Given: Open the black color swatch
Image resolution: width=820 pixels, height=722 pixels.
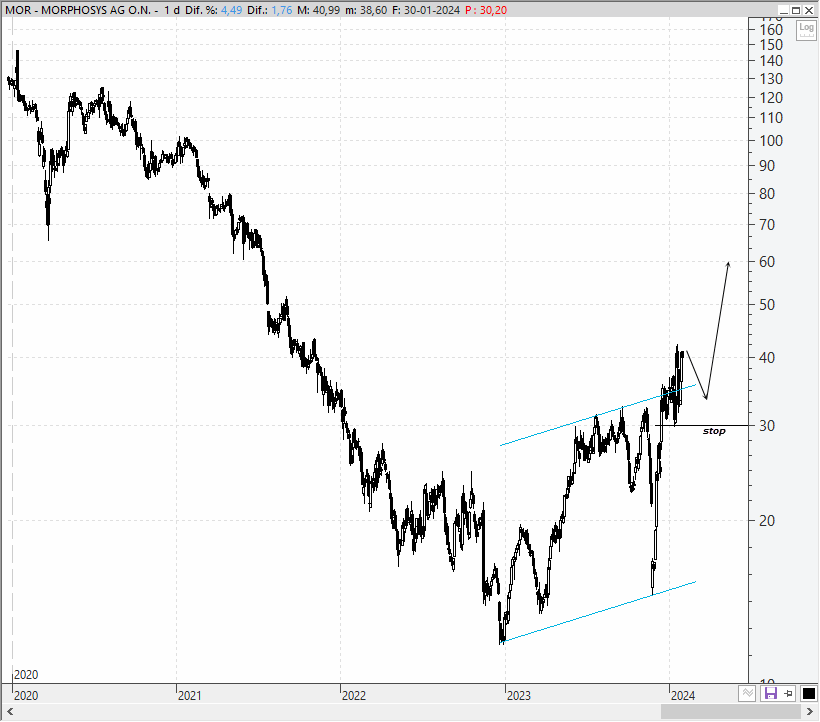Looking at the screenshot, I should 808,694.
